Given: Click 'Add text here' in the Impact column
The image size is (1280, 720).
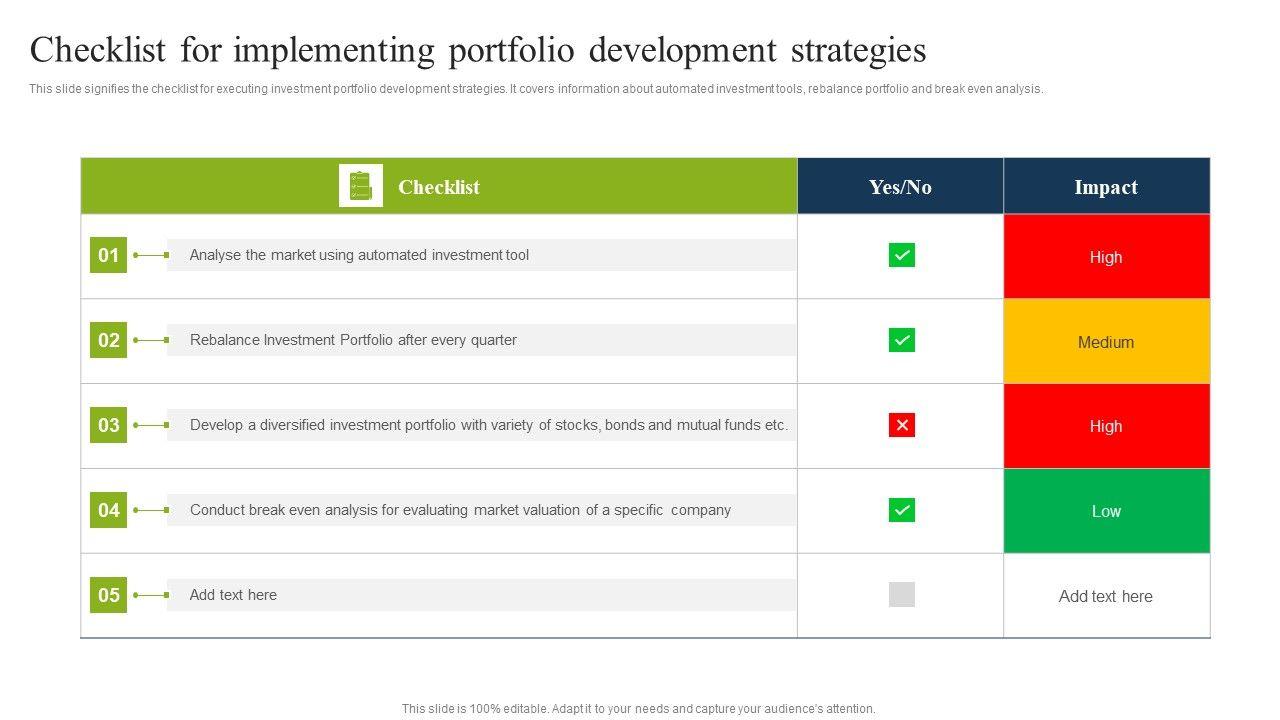Looking at the screenshot, I should pyautogui.click(x=1106, y=596).
